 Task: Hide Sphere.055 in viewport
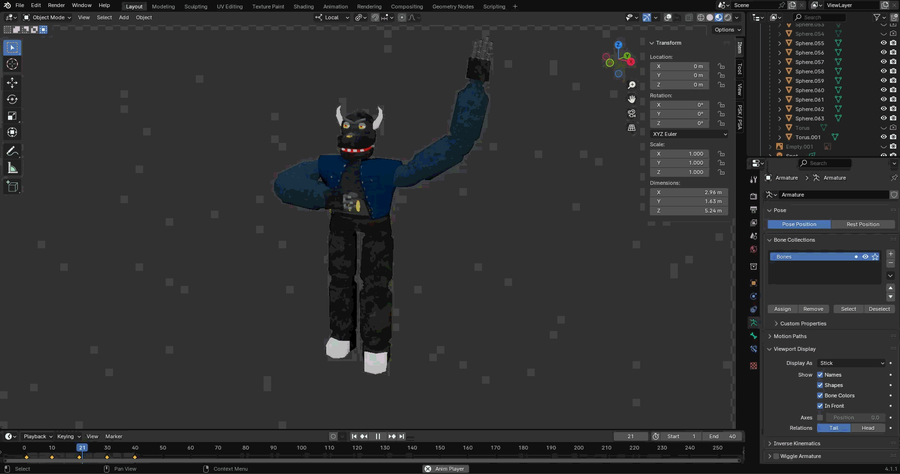[x=883, y=43]
